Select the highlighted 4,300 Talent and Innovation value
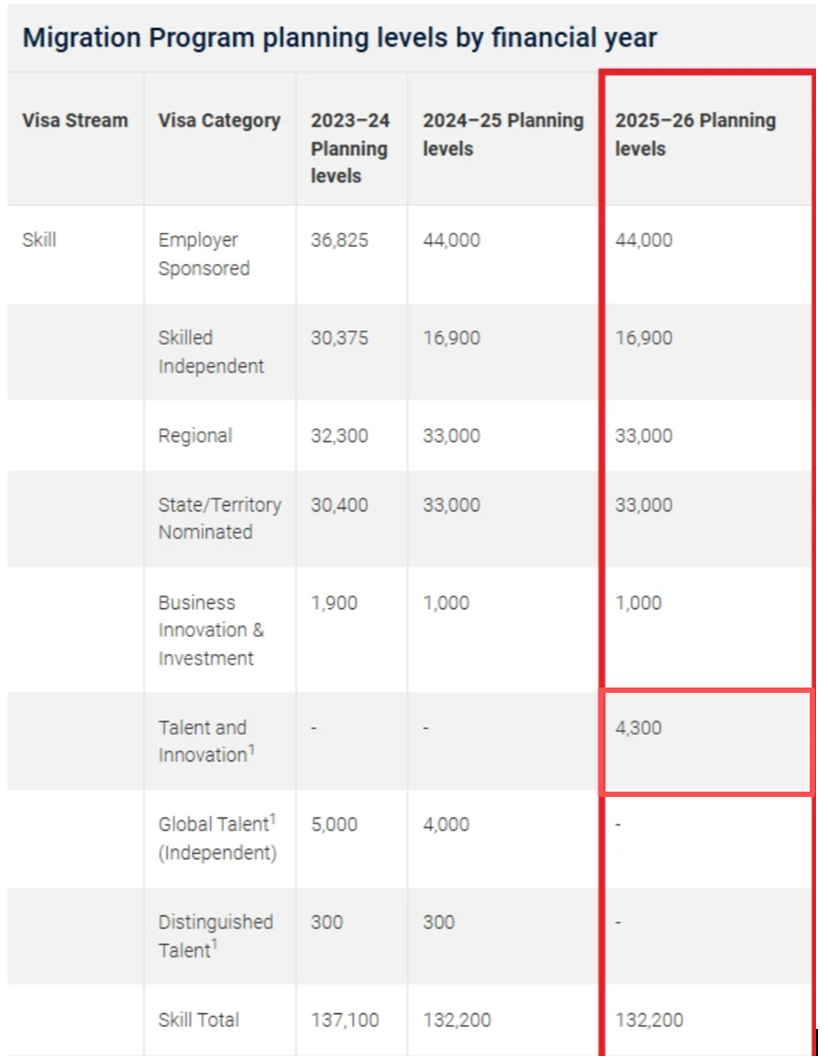Image resolution: width=828 pixels, height=1060 pixels. [639, 728]
